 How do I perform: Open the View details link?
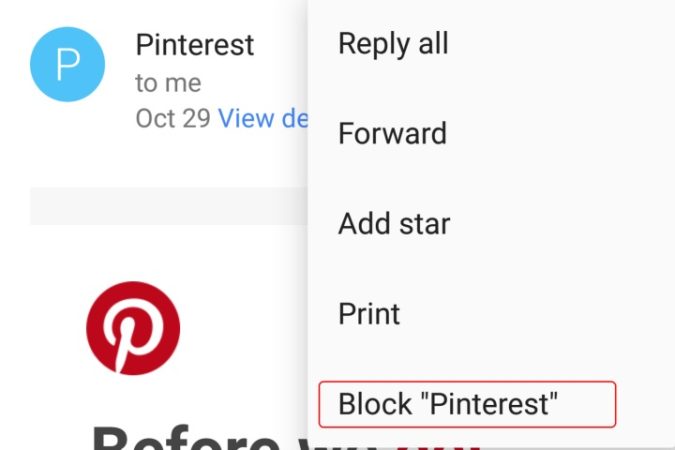click(x=263, y=118)
